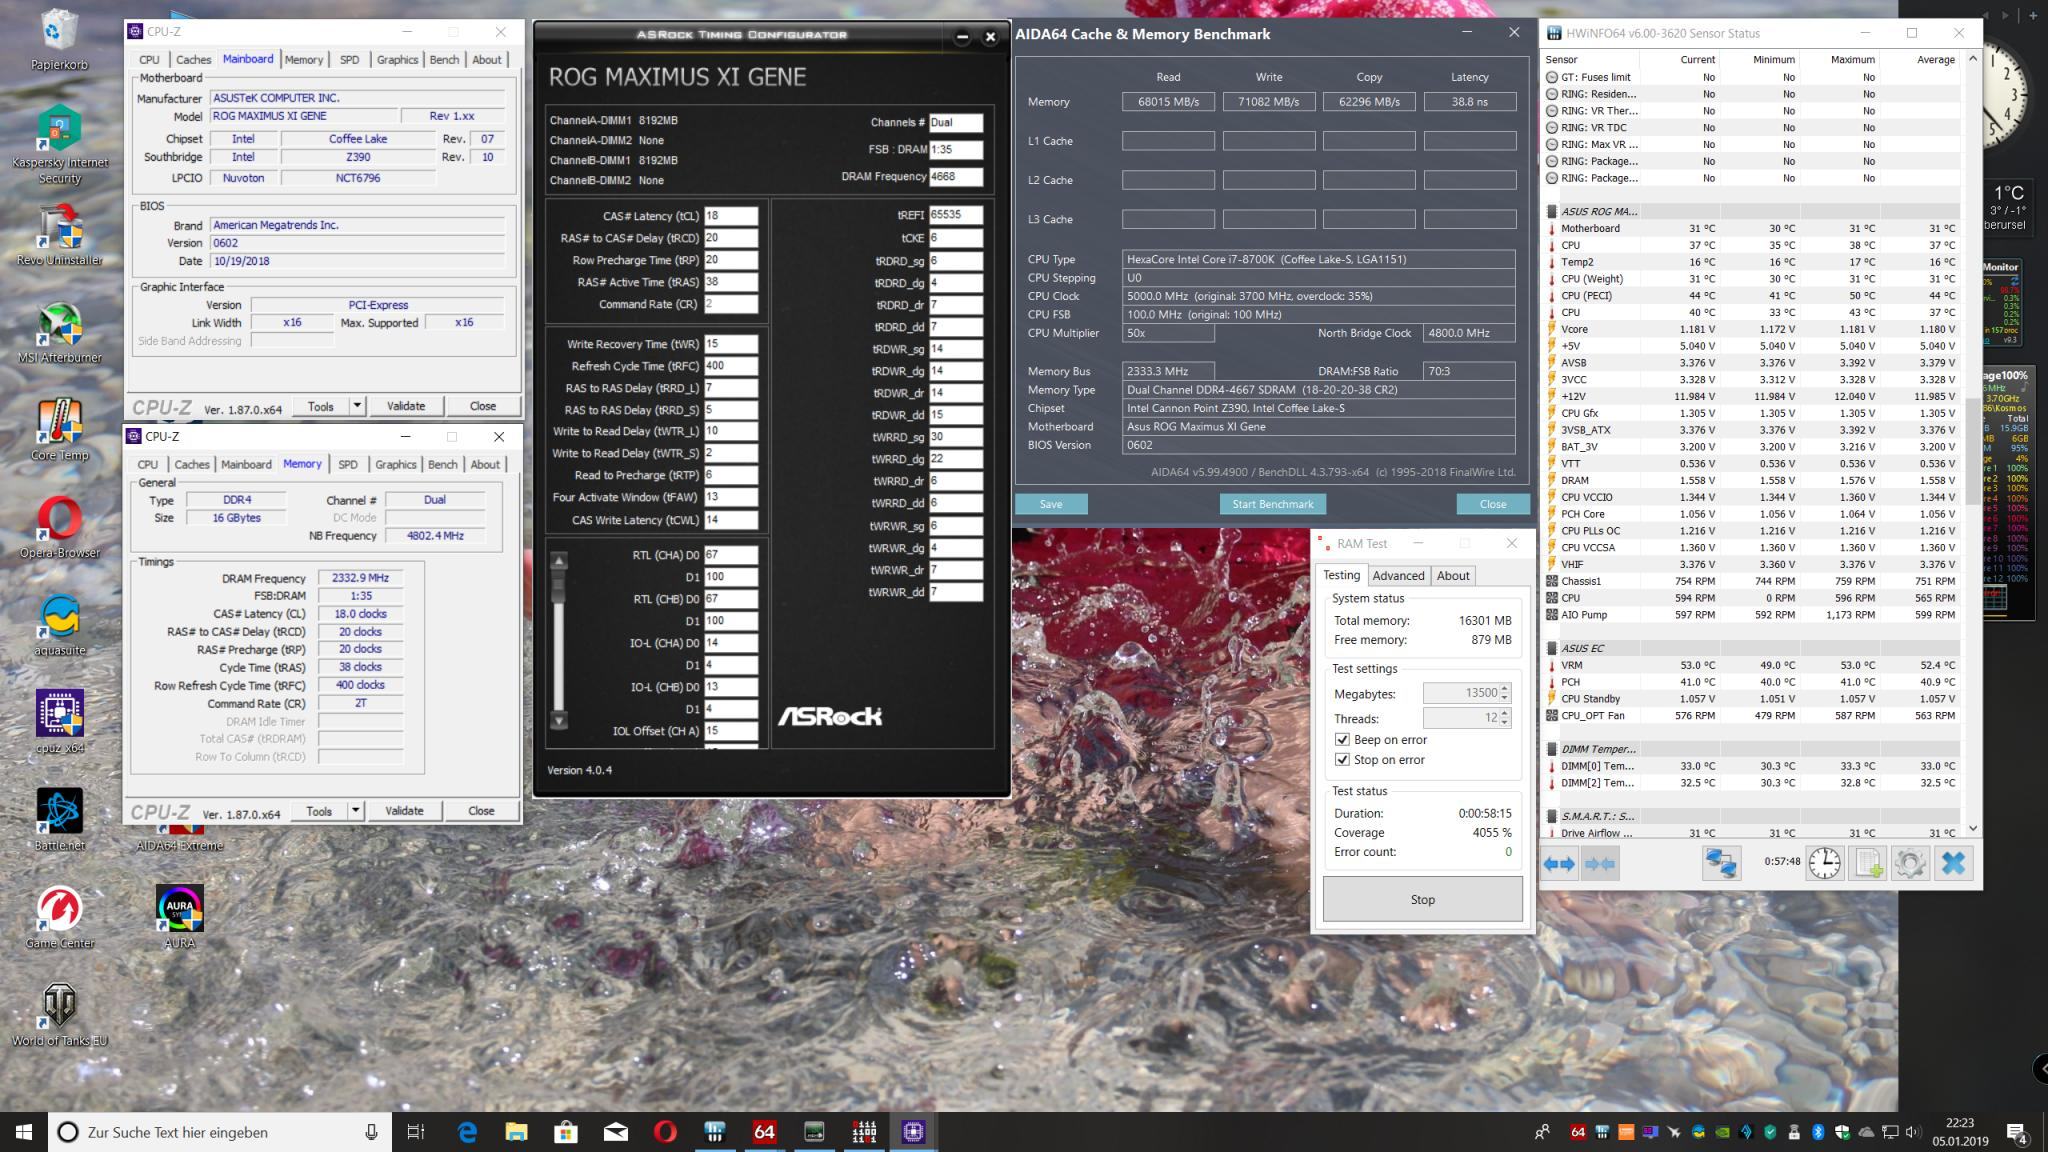Click HWiNFO expand columns arrows icon
Image resolution: width=2048 pixels, height=1152 pixels.
pyautogui.click(x=1559, y=863)
